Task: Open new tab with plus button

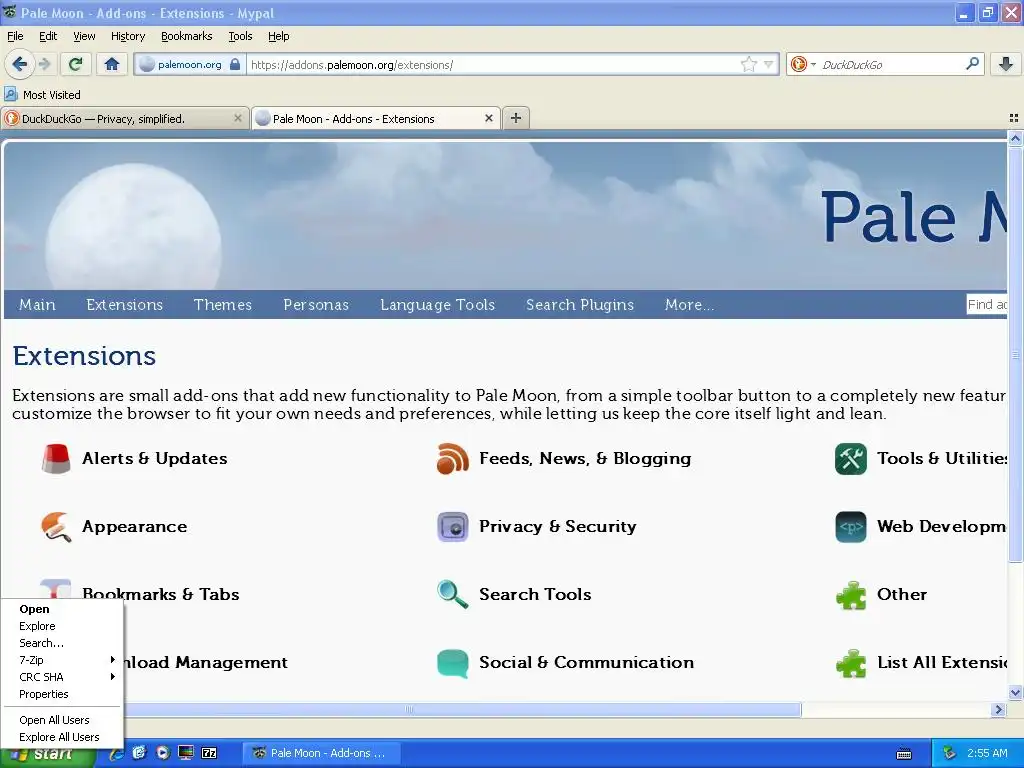Action: pos(516,118)
